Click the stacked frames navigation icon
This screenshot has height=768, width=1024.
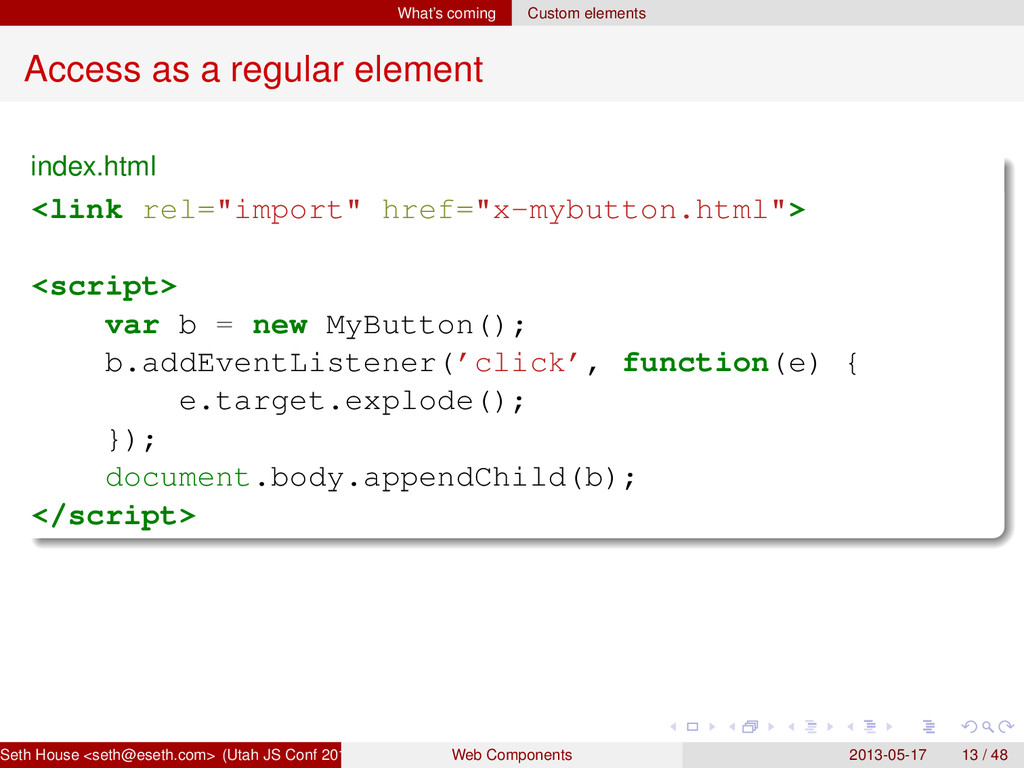click(x=750, y=726)
